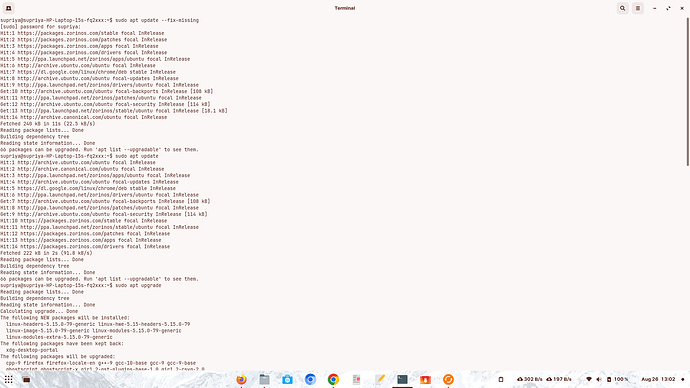690x388 pixels.
Task: Open the Software store shopping bag icon
Action: pyautogui.click(x=287, y=379)
